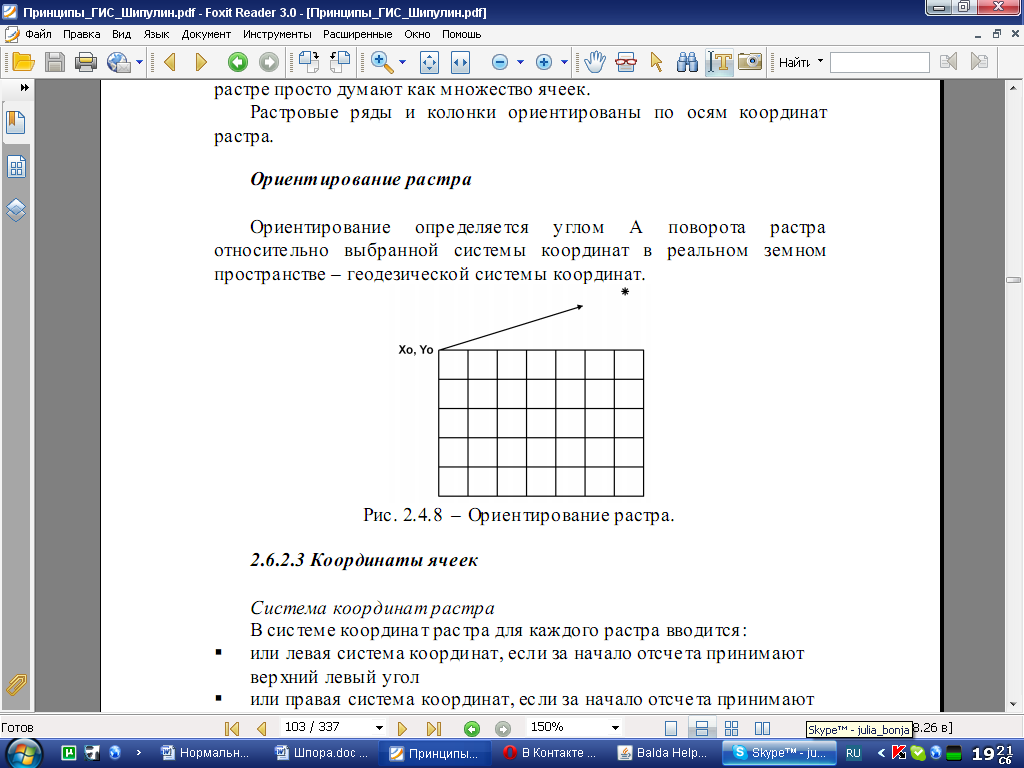
Task: Select the red glasses toolbar tool
Action: click(626, 62)
